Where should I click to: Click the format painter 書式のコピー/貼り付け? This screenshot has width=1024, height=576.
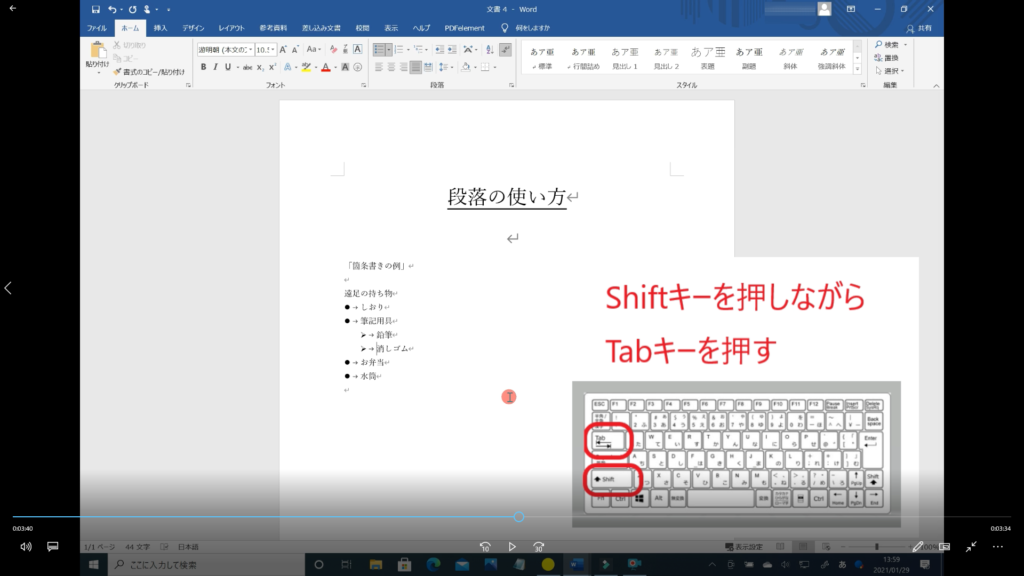148,72
